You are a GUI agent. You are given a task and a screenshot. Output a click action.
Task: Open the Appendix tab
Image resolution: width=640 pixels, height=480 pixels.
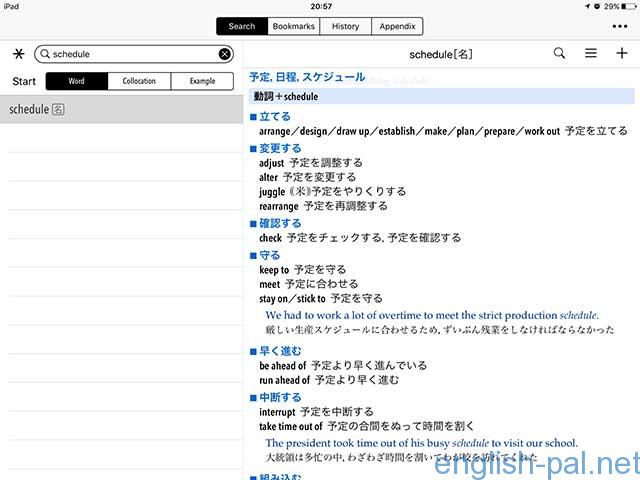[397, 26]
